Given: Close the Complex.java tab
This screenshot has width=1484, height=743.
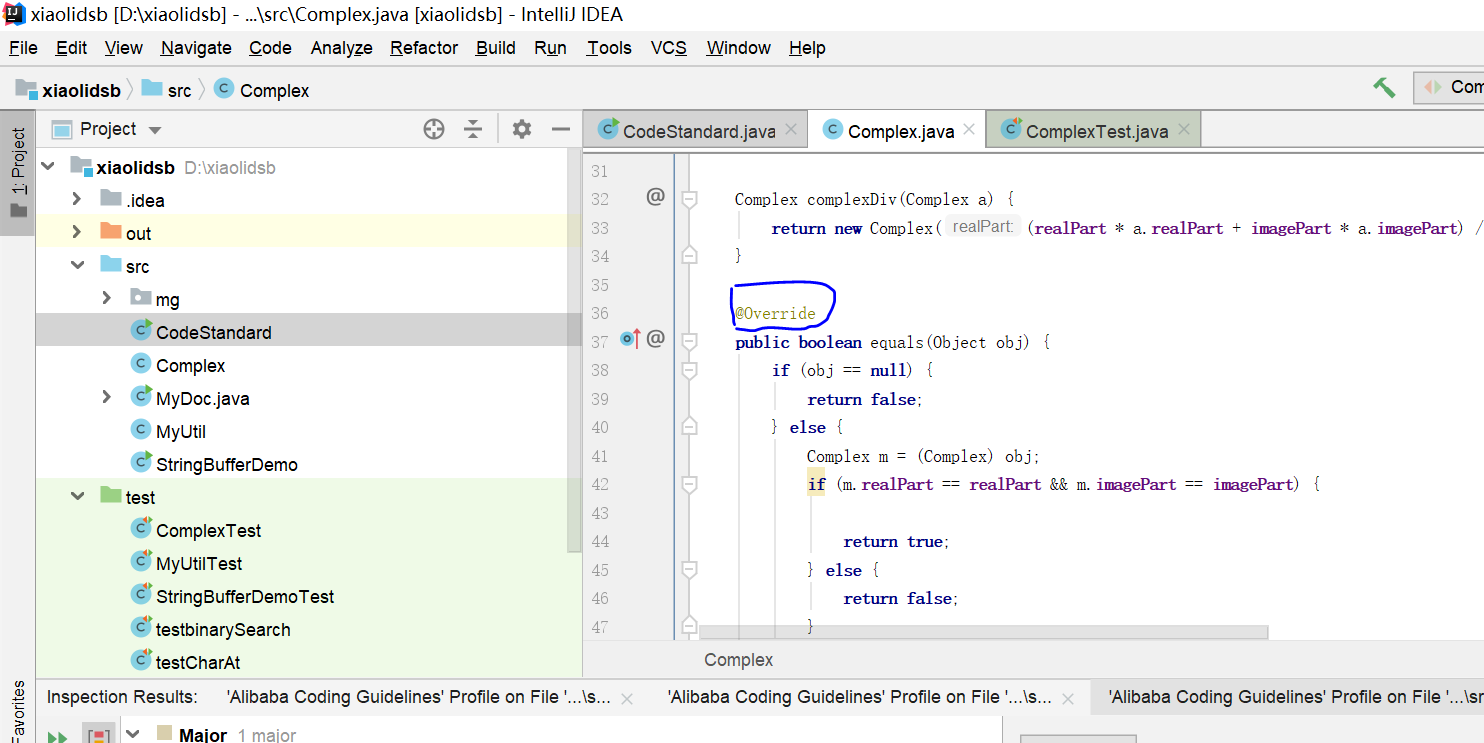Looking at the screenshot, I should (969, 130).
